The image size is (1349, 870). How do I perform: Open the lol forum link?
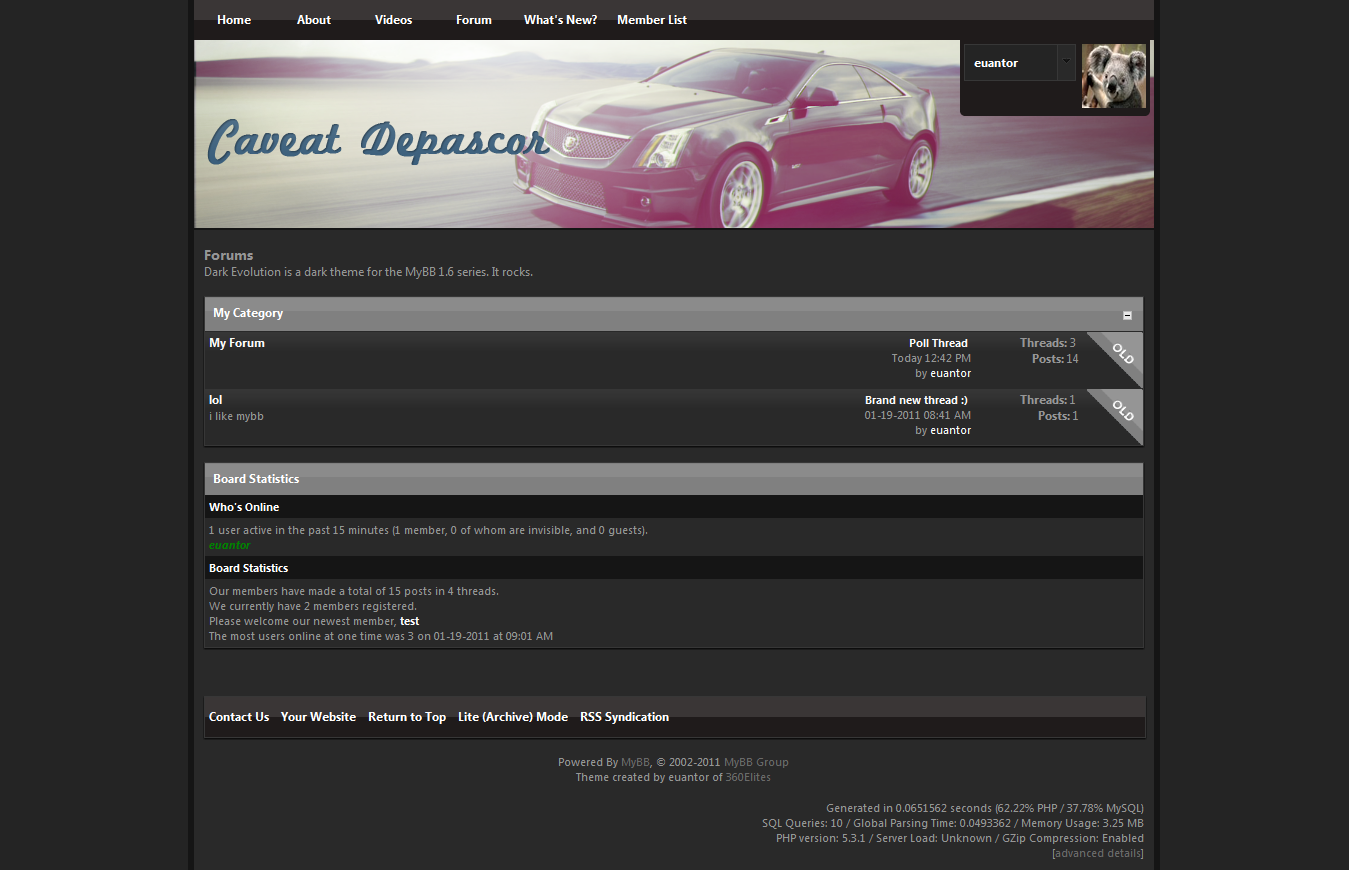click(215, 400)
